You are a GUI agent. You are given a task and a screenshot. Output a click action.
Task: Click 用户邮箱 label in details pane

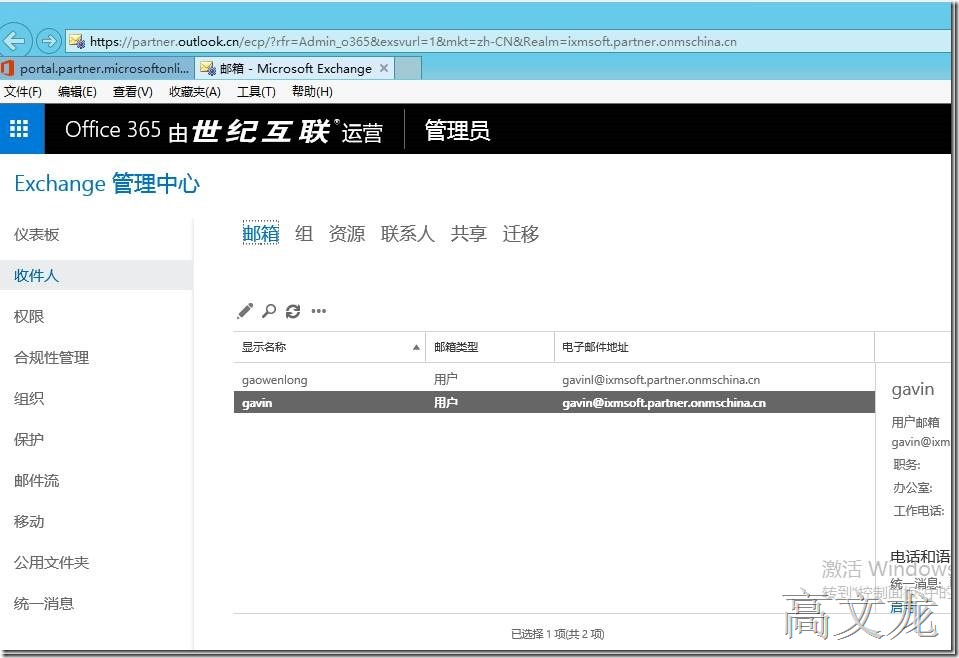(x=915, y=422)
